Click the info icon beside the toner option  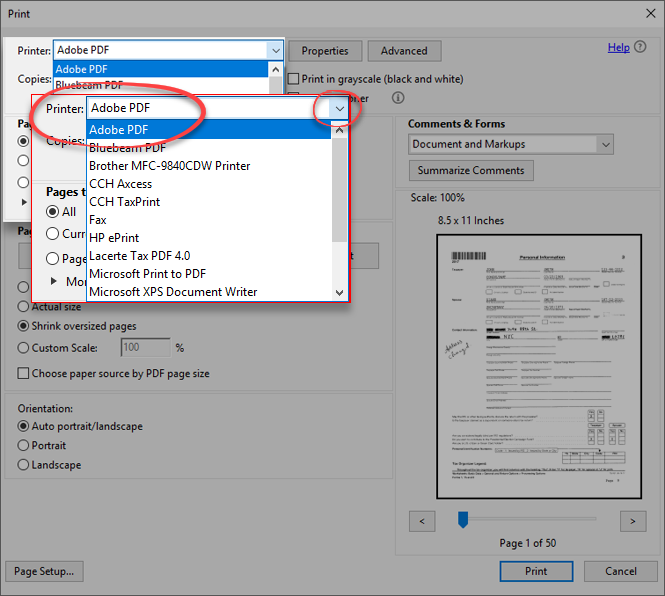pyautogui.click(x=398, y=98)
